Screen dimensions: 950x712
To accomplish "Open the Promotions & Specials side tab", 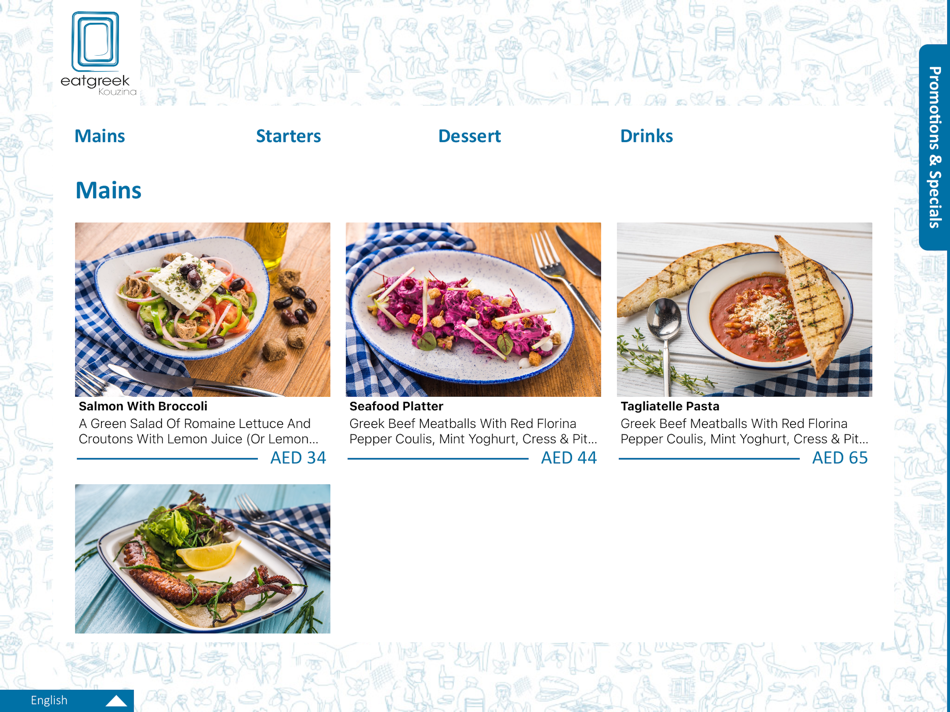I will point(934,147).
